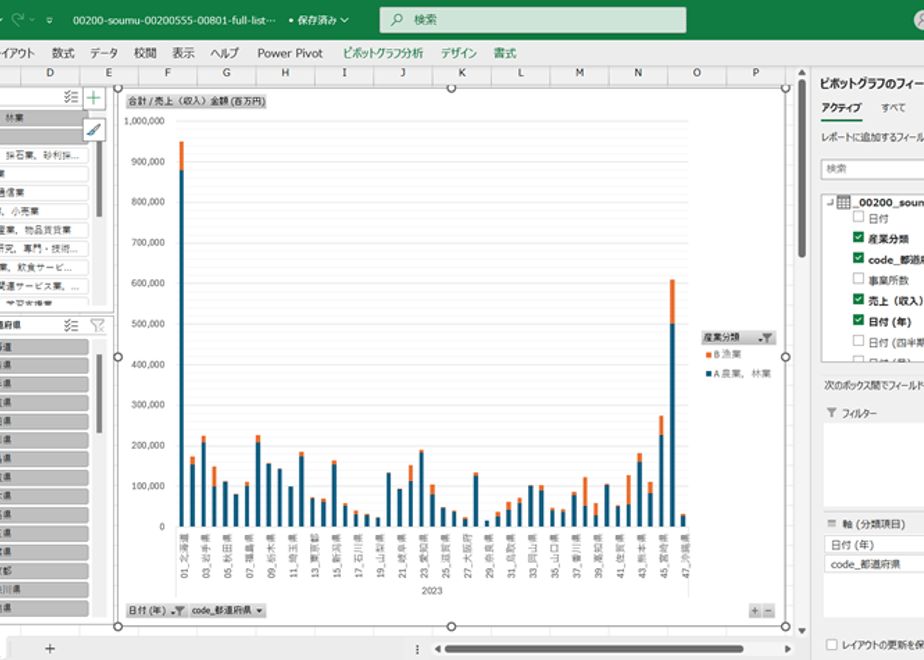Viewport: 924px width, 660px height.
Task: Click the prefecture slicer scrollbar
Action: coord(99,394)
